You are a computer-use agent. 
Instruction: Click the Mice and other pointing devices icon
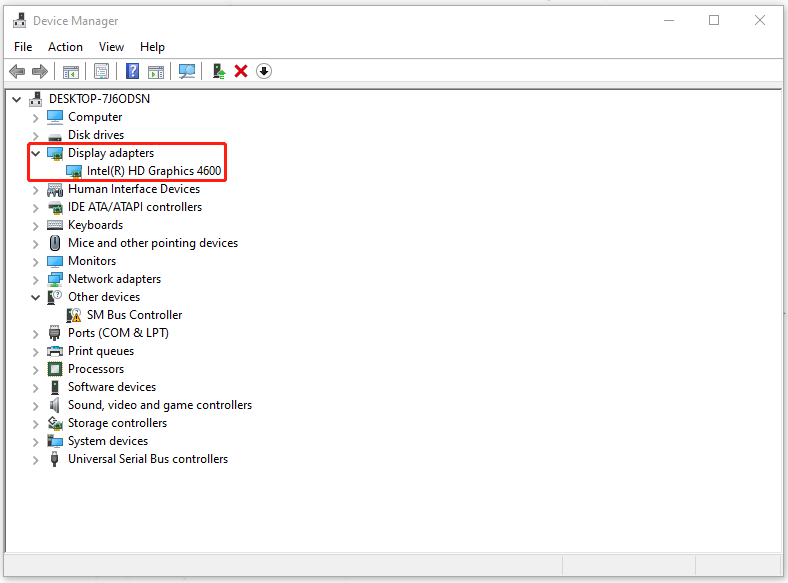pos(55,243)
